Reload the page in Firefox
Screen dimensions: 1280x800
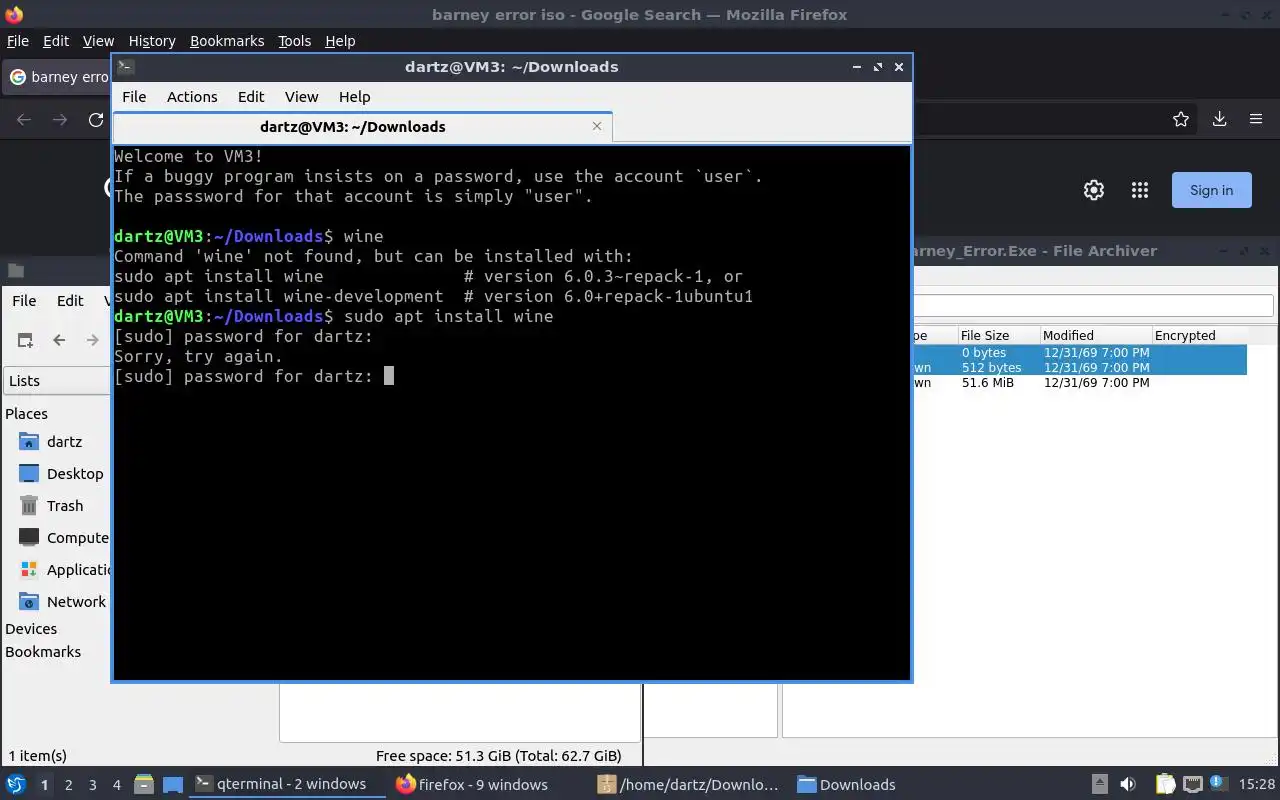pos(96,119)
